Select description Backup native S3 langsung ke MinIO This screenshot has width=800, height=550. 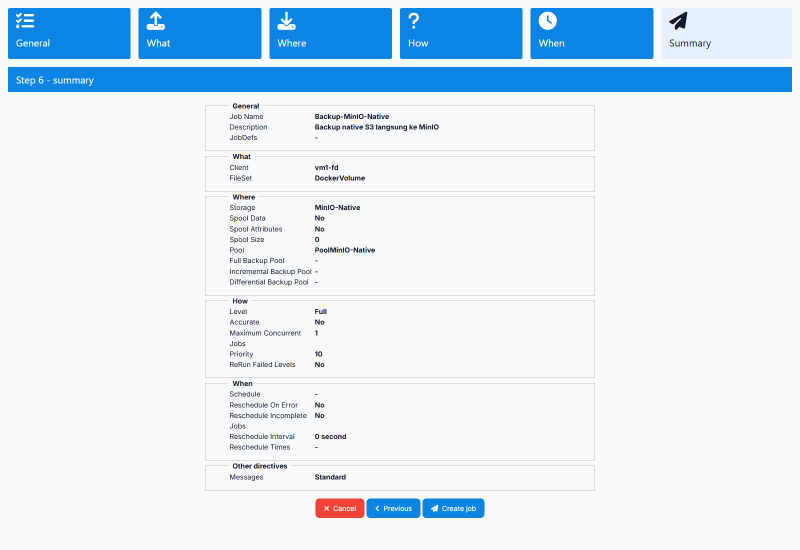[377, 127]
